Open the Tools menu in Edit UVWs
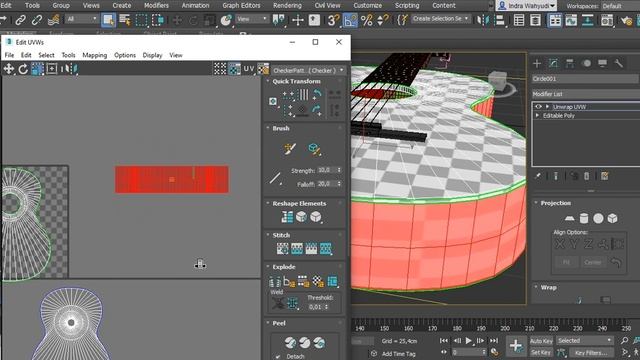 coord(68,55)
